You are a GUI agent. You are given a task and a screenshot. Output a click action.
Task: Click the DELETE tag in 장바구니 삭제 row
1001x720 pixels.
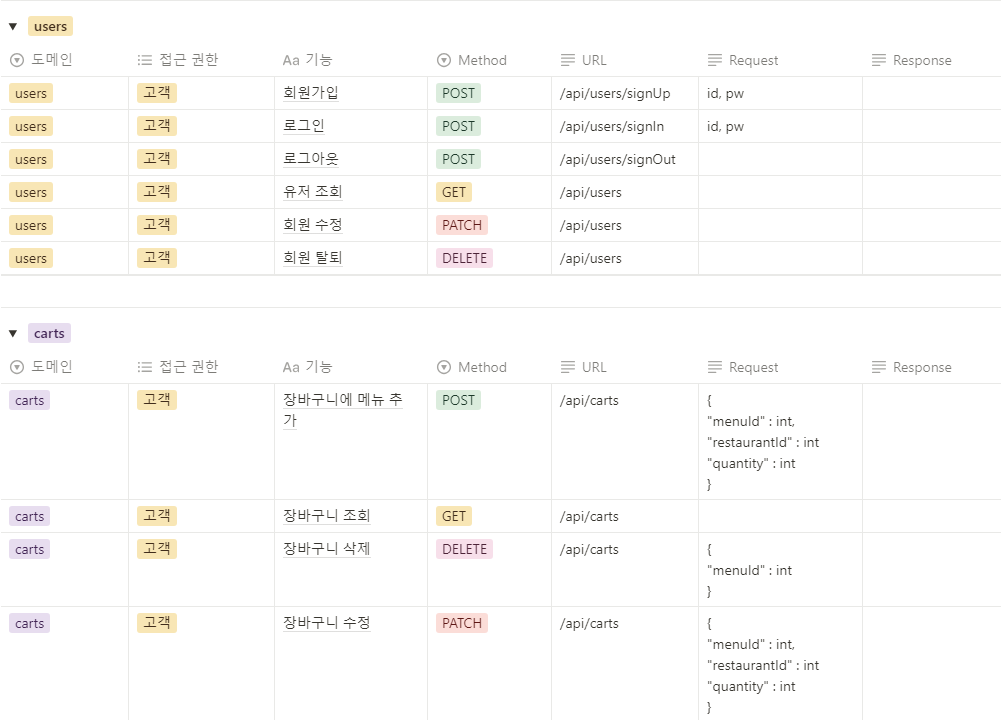click(x=464, y=550)
